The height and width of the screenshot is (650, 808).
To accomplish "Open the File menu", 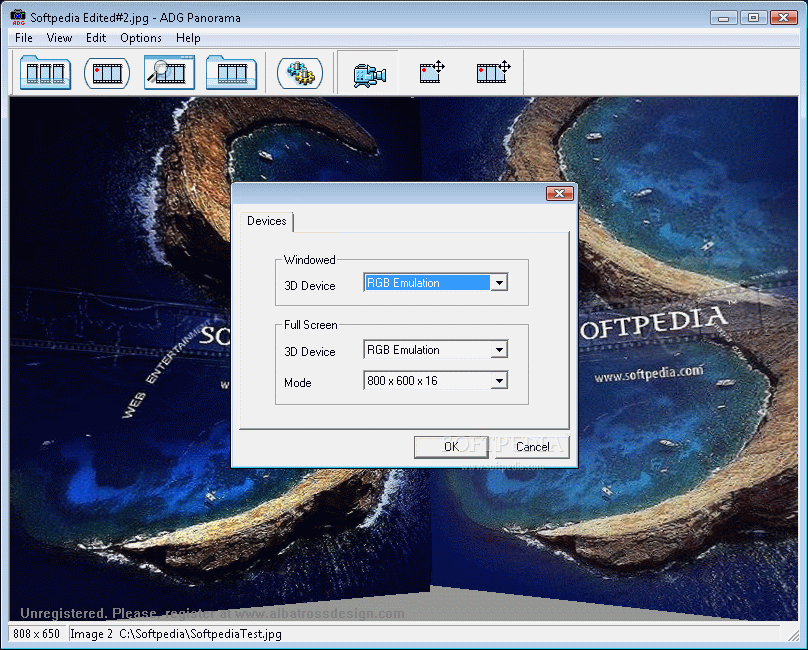I will pos(24,38).
